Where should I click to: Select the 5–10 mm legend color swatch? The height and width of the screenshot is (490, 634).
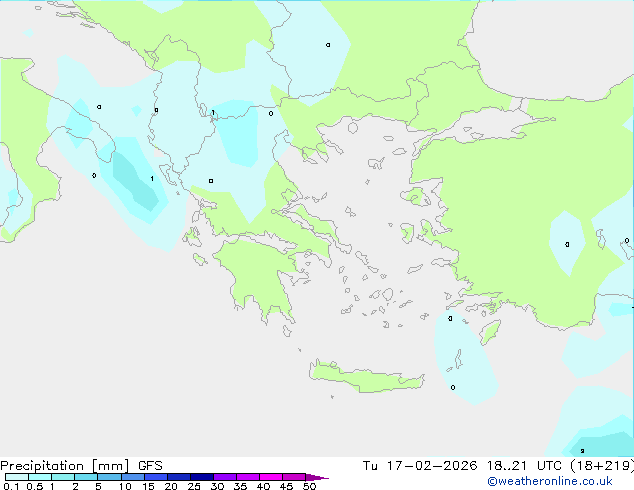click(109, 477)
